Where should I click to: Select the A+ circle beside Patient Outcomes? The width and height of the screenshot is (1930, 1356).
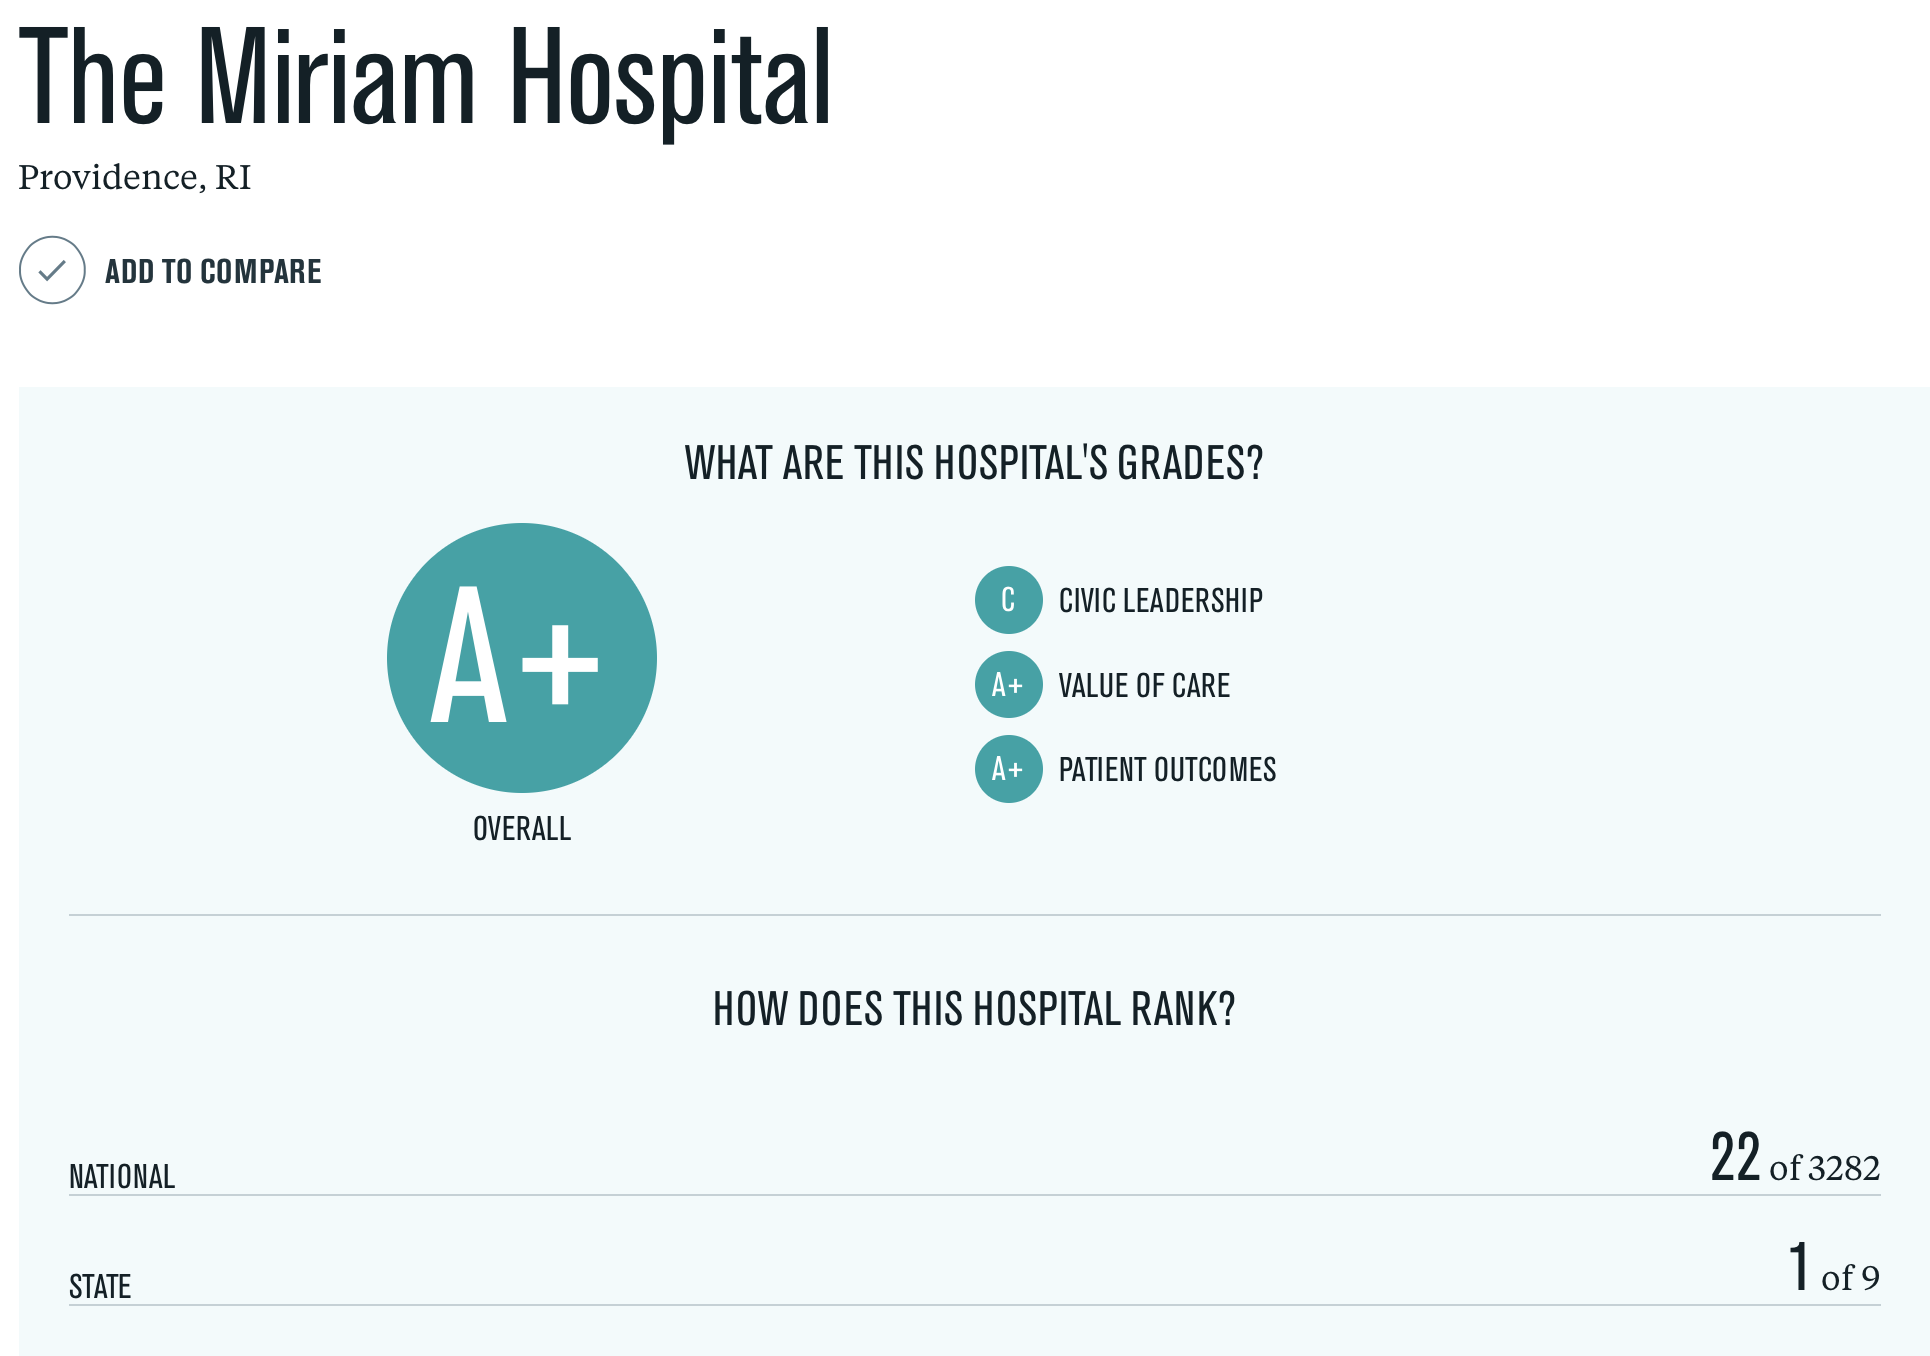click(1009, 769)
